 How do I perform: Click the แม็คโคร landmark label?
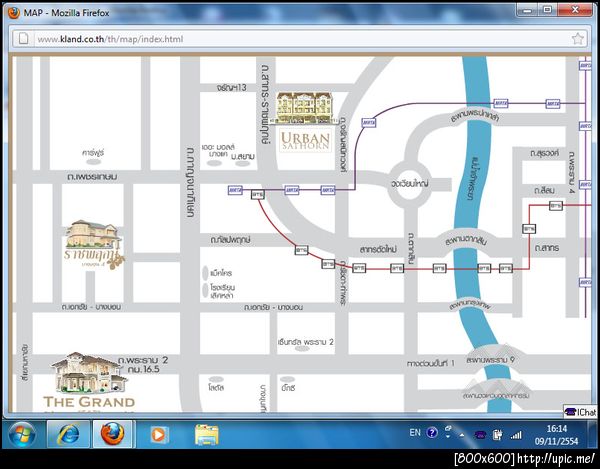pos(221,273)
